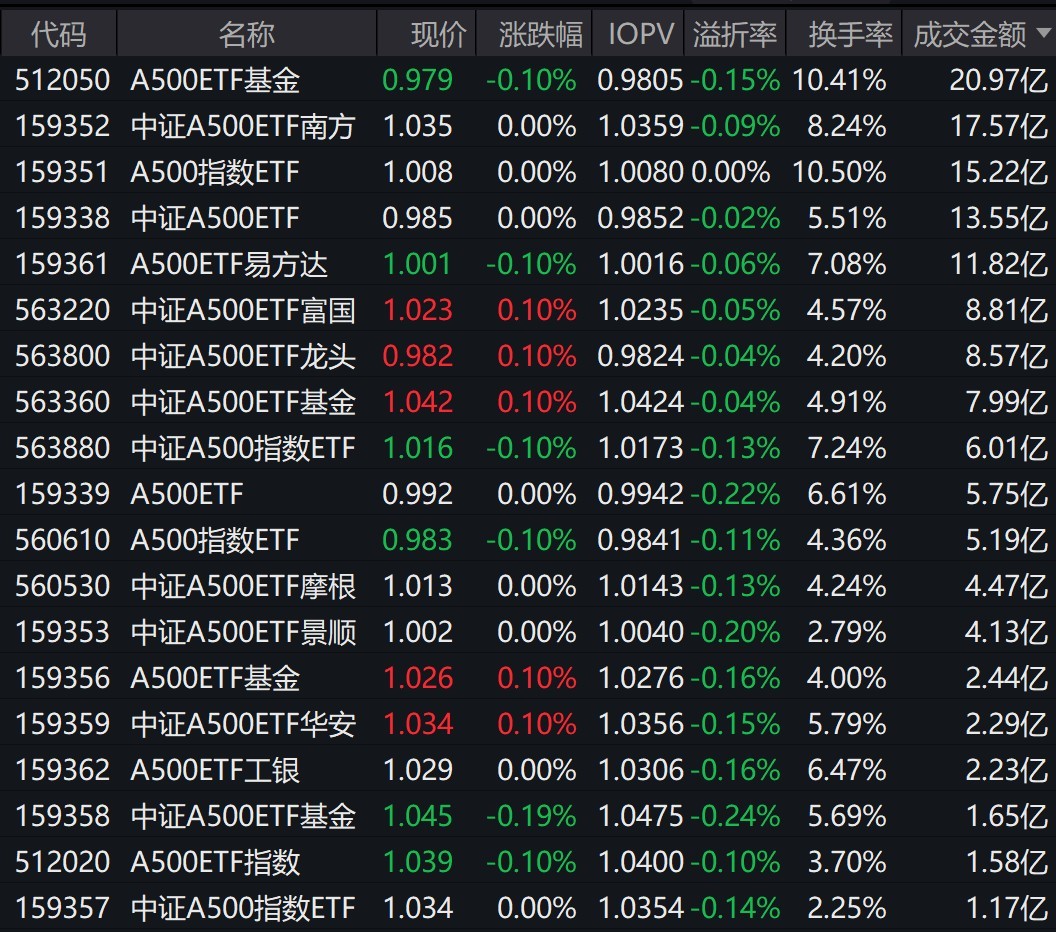
Task: Sort by the IOPV column header
Action: [x=640, y=34]
